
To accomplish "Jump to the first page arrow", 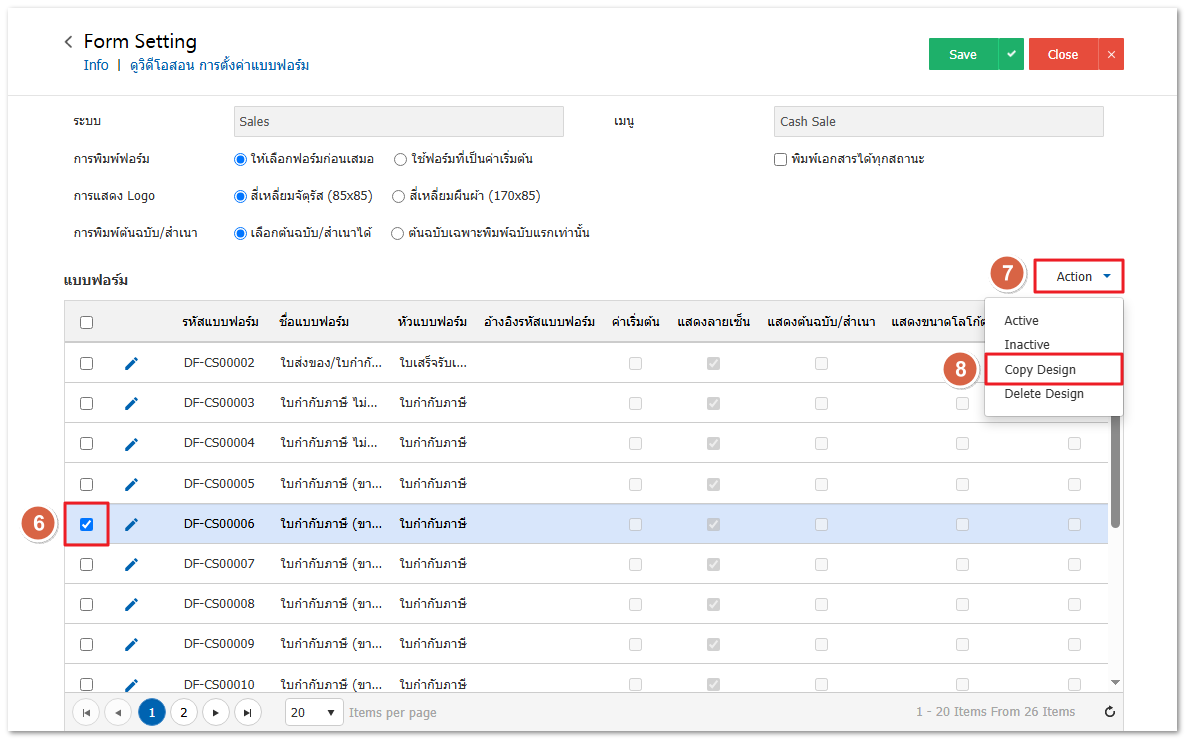I will coord(87,712).
